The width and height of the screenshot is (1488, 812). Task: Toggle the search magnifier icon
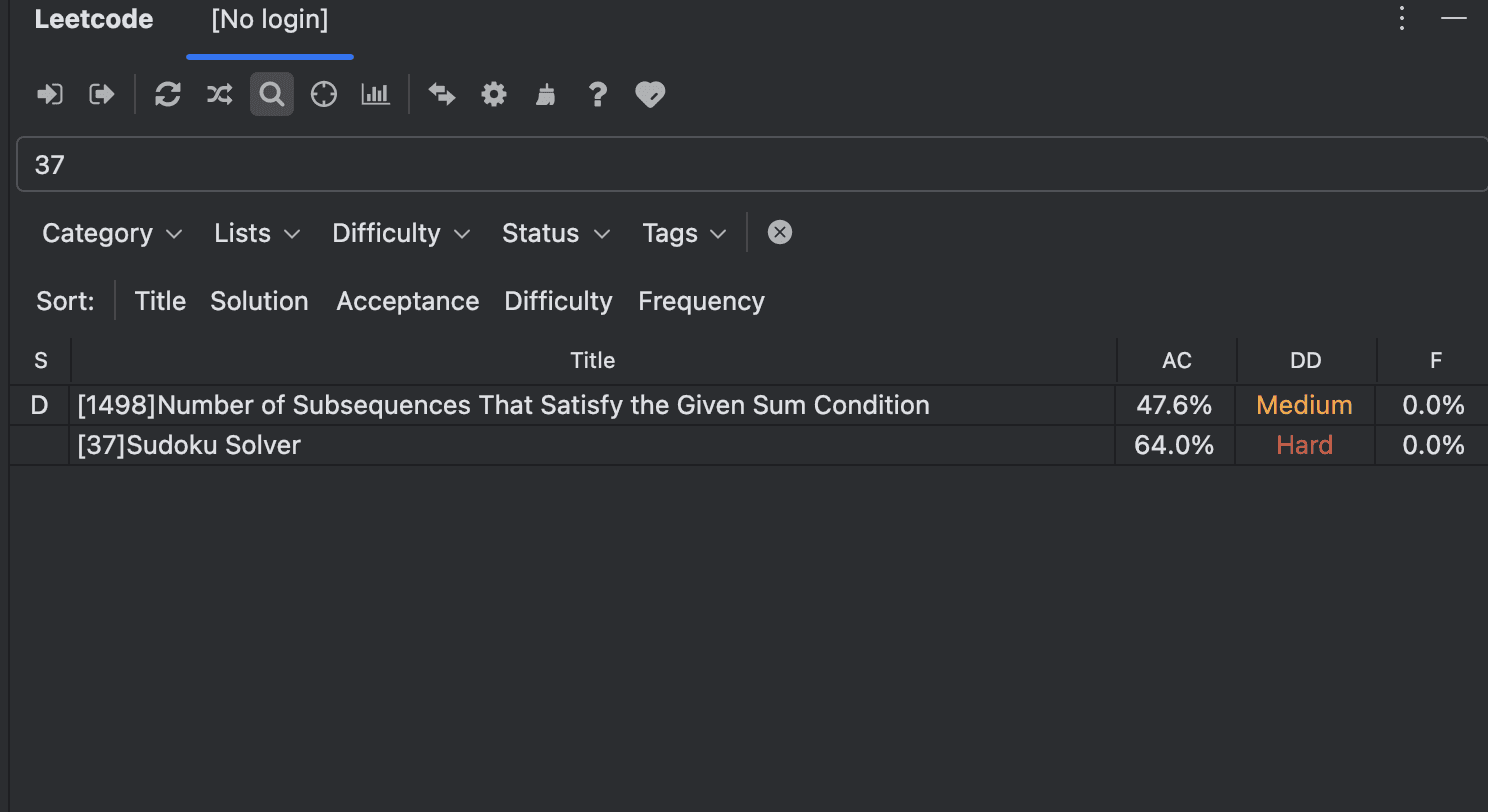coord(271,94)
